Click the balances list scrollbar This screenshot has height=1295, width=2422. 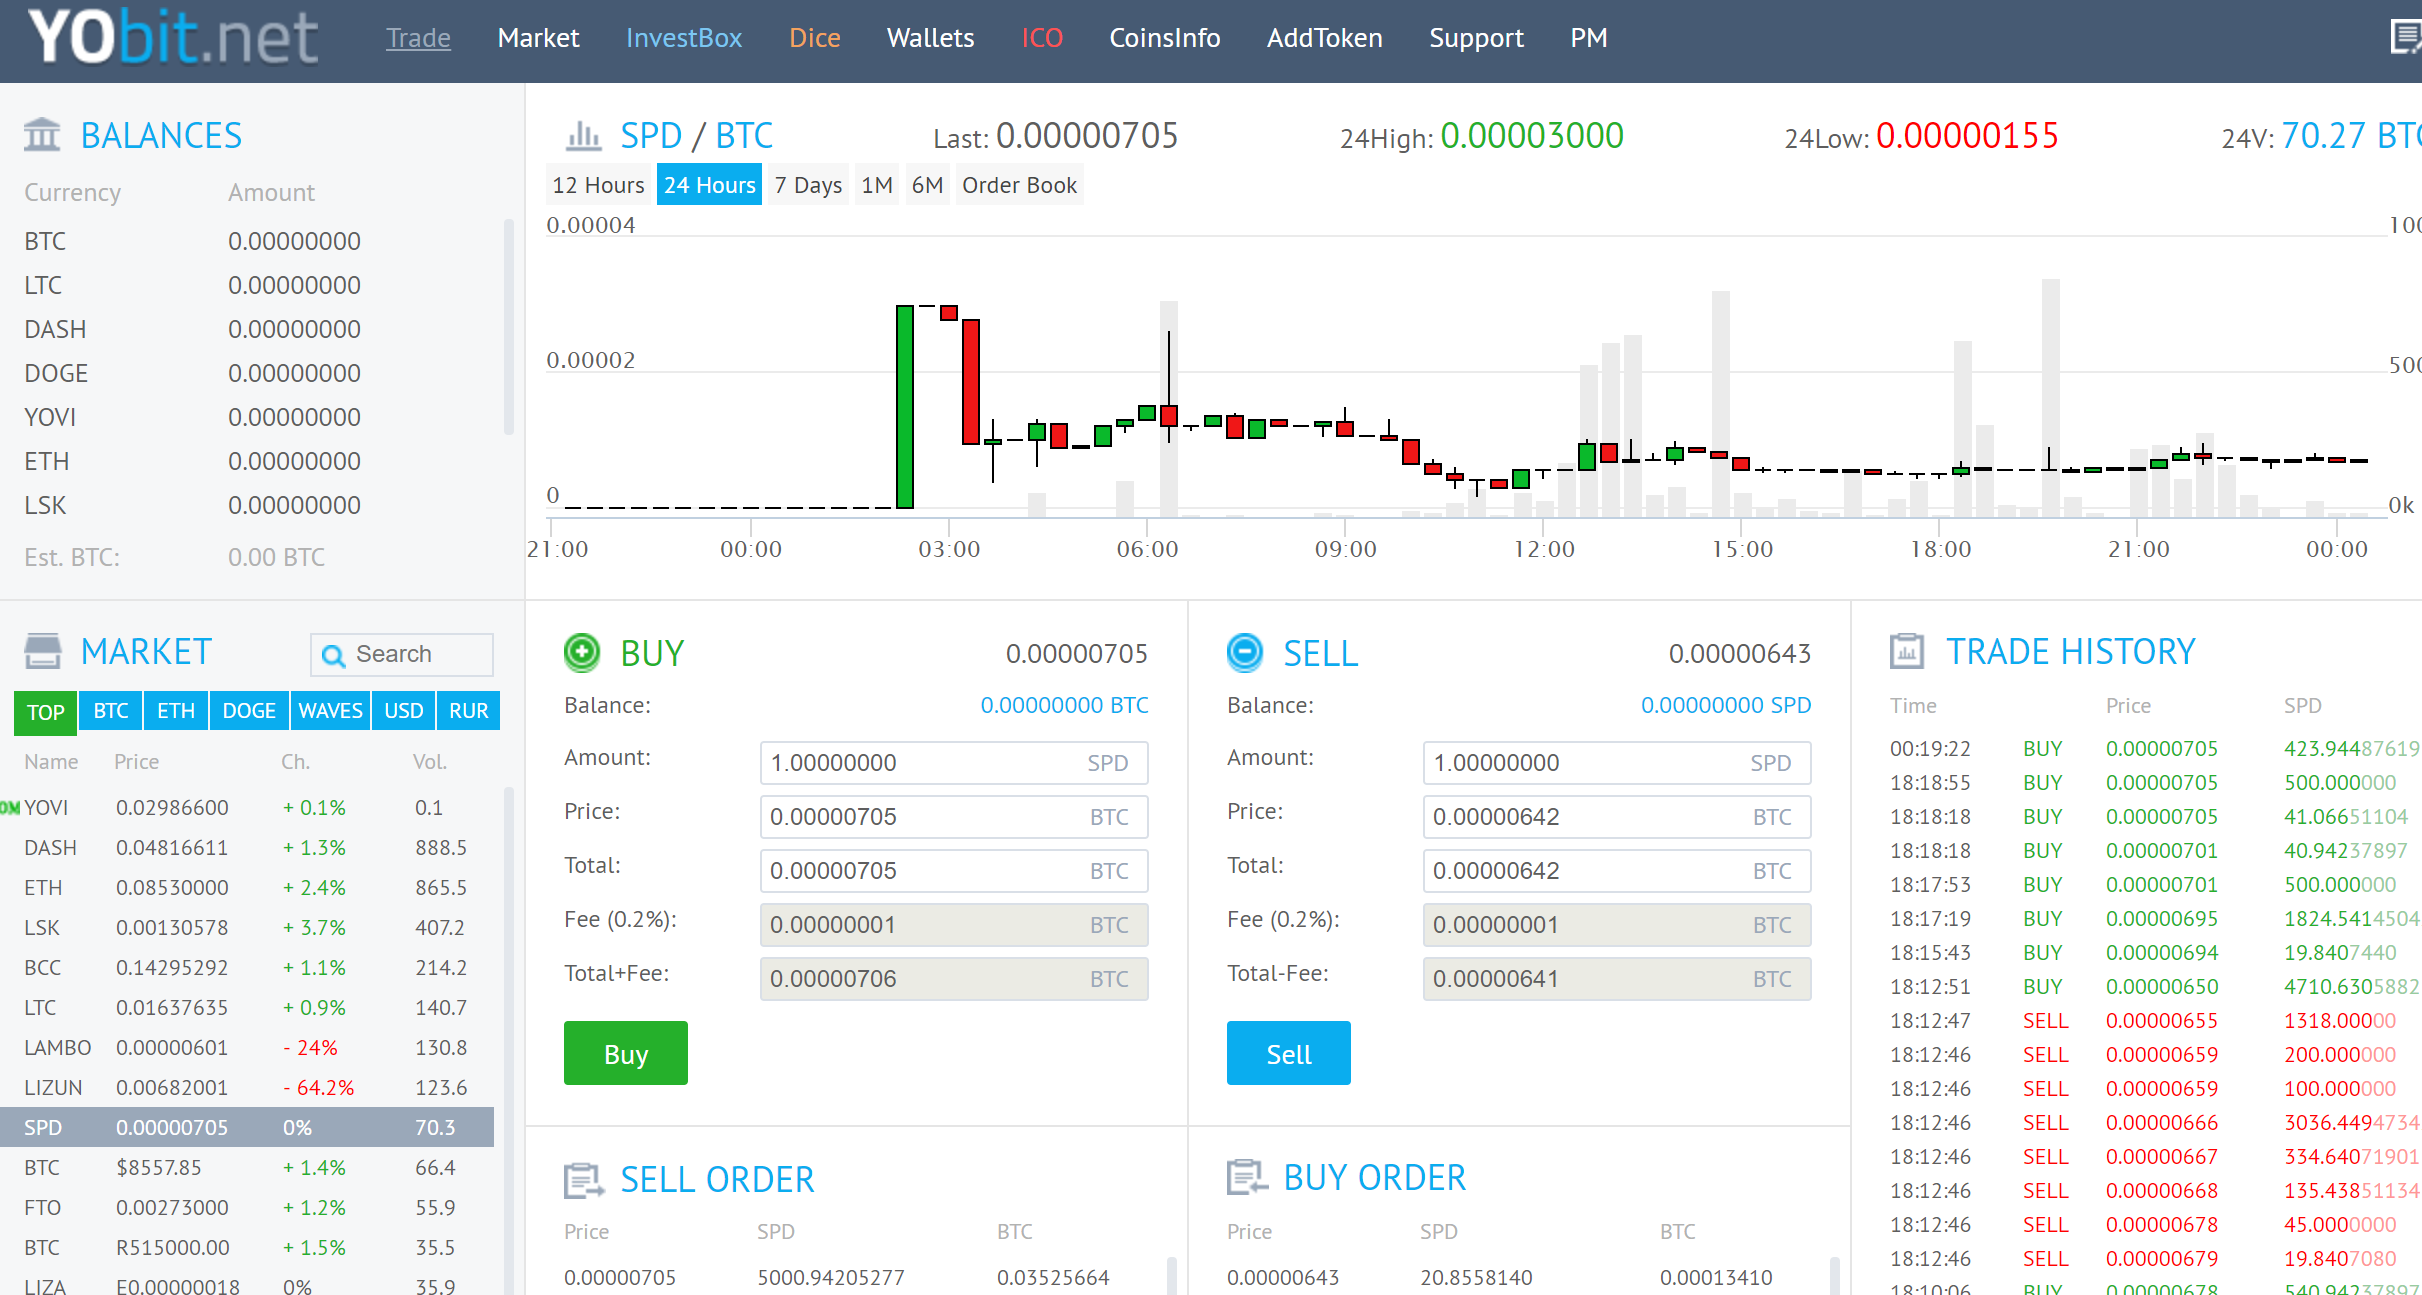[509, 328]
